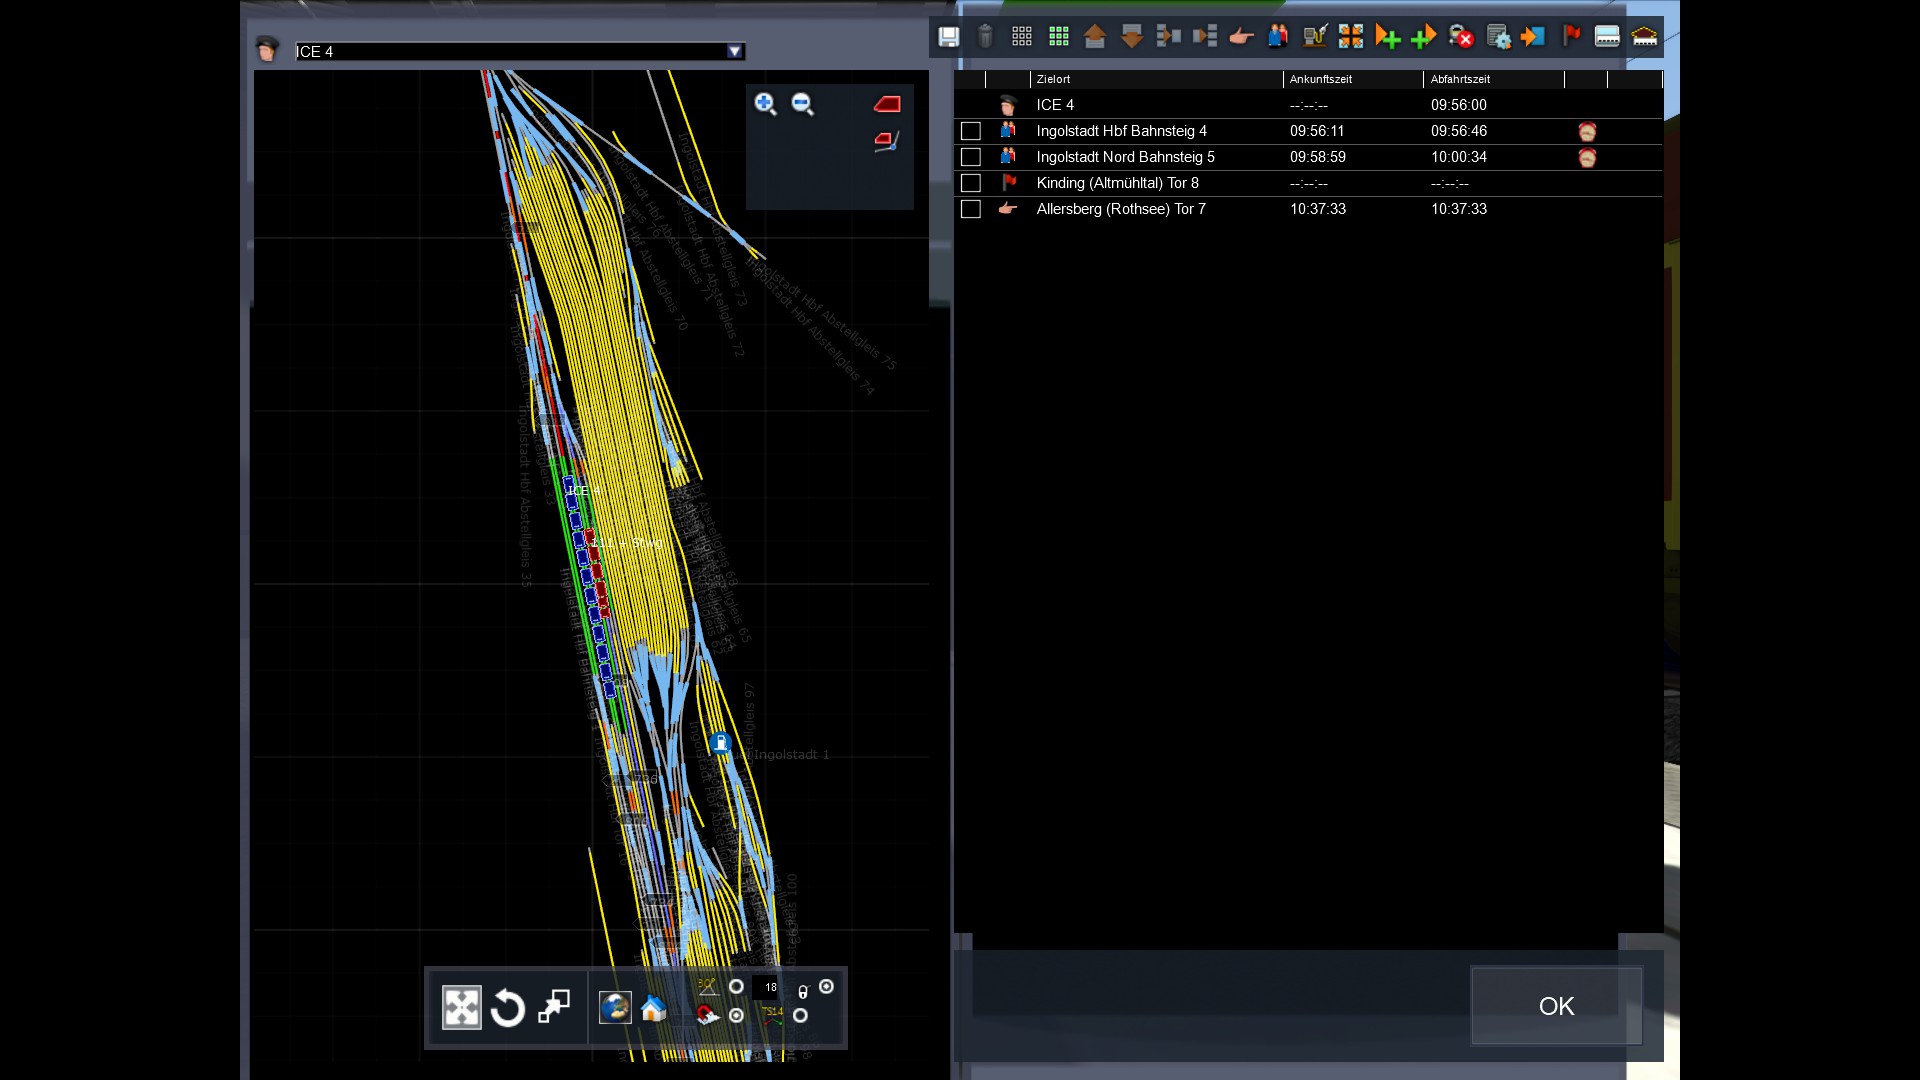
Task: Click the blue house home icon
Action: point(653,1008)
